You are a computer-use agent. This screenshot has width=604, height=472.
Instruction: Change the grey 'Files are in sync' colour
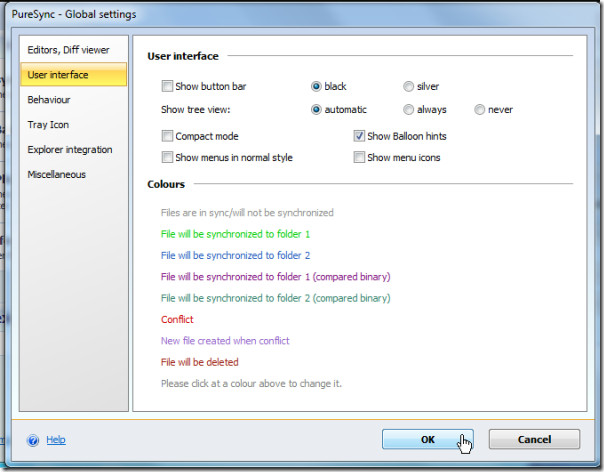(247, 213)
